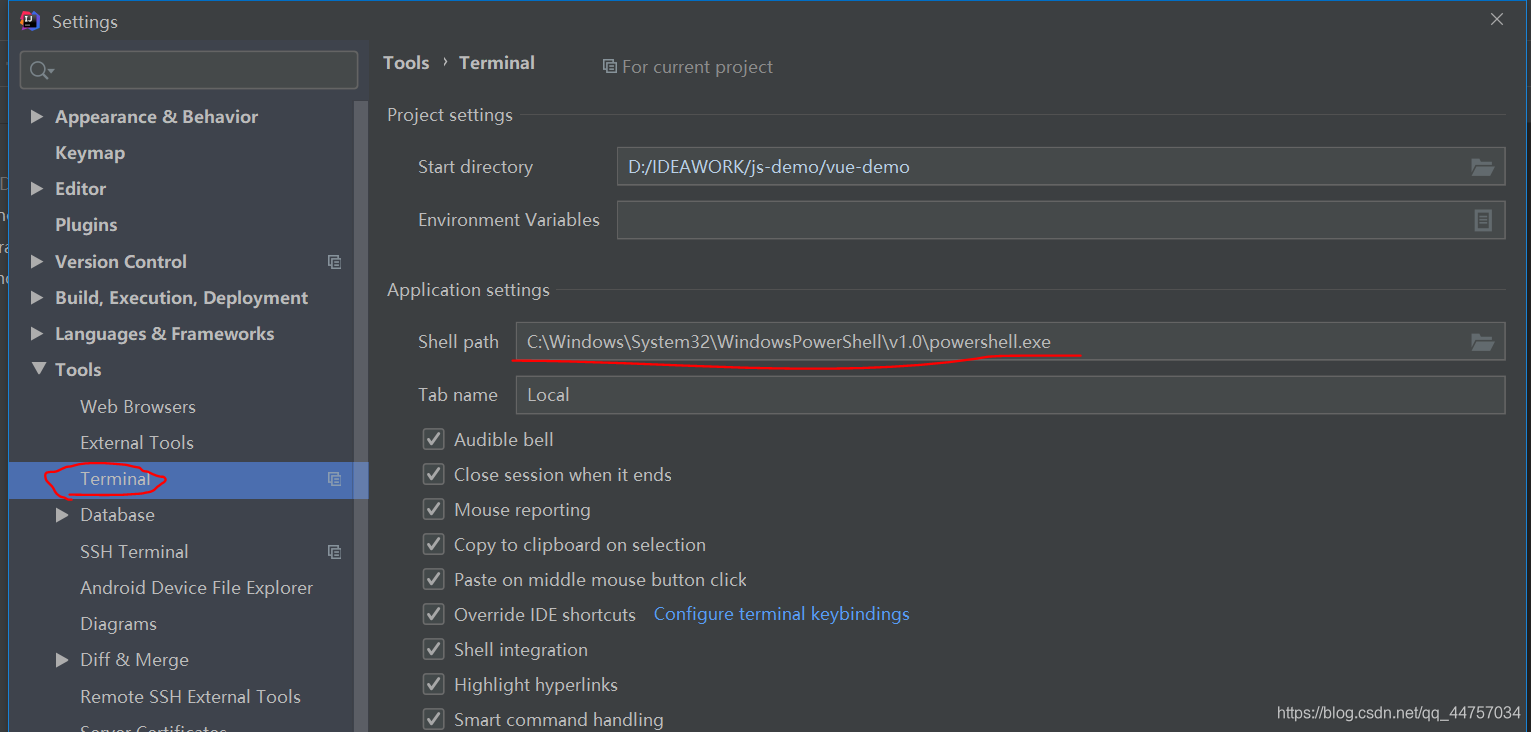The width and height of the screenshot is (1531, 732).
Task: Click project-level icon beside SSH Terminal
Action: click(x=335, y=552)
